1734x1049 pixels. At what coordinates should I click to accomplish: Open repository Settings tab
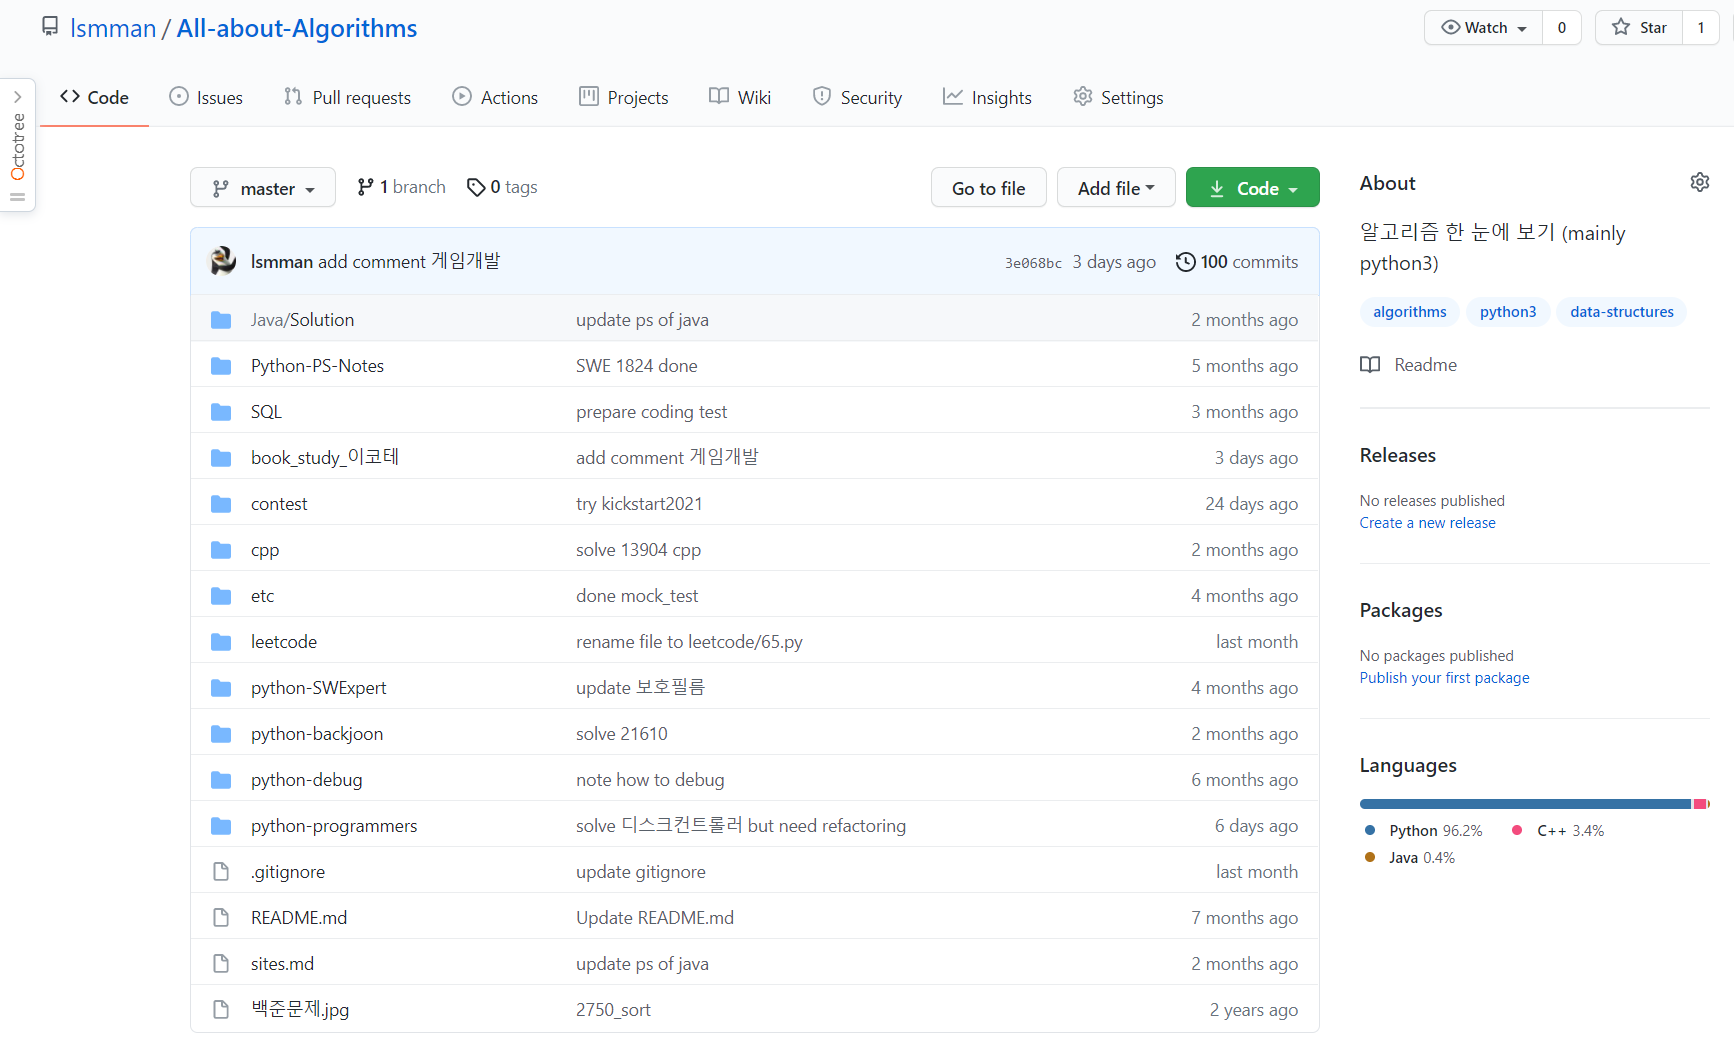point(1118,97)
